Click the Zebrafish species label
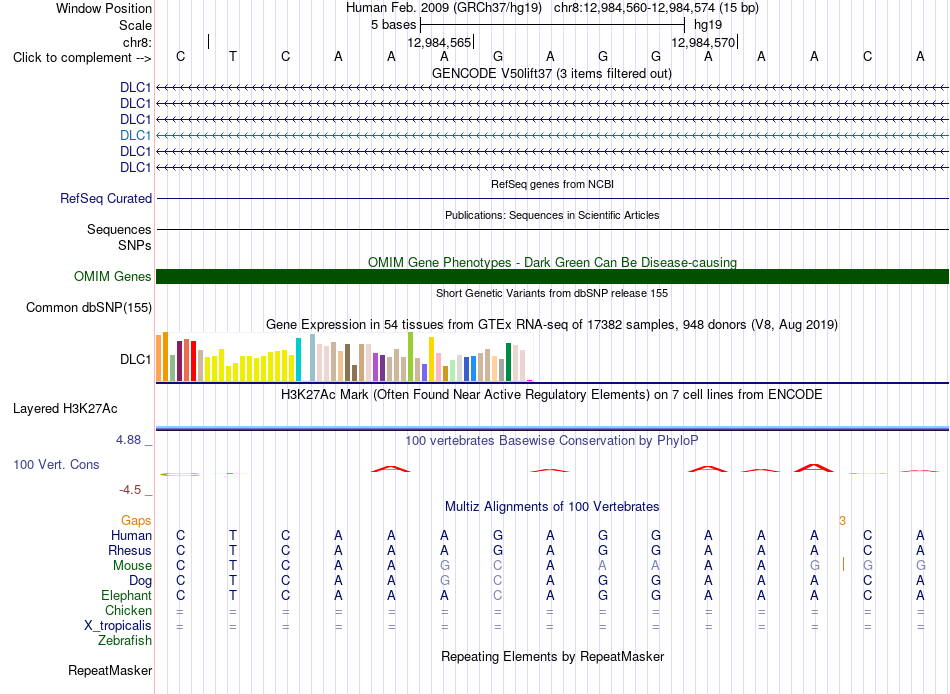 point(125,641)
